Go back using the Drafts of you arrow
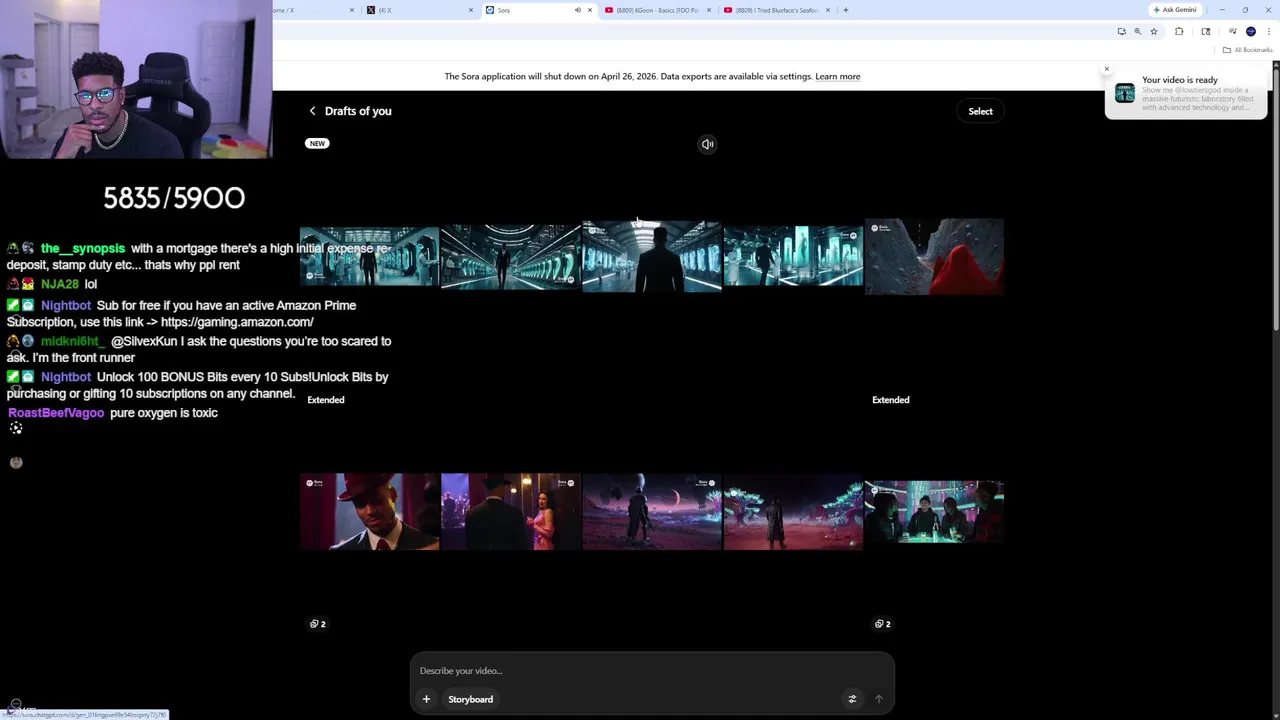This screenshot has height=720, width=1280. pos(312,111)
